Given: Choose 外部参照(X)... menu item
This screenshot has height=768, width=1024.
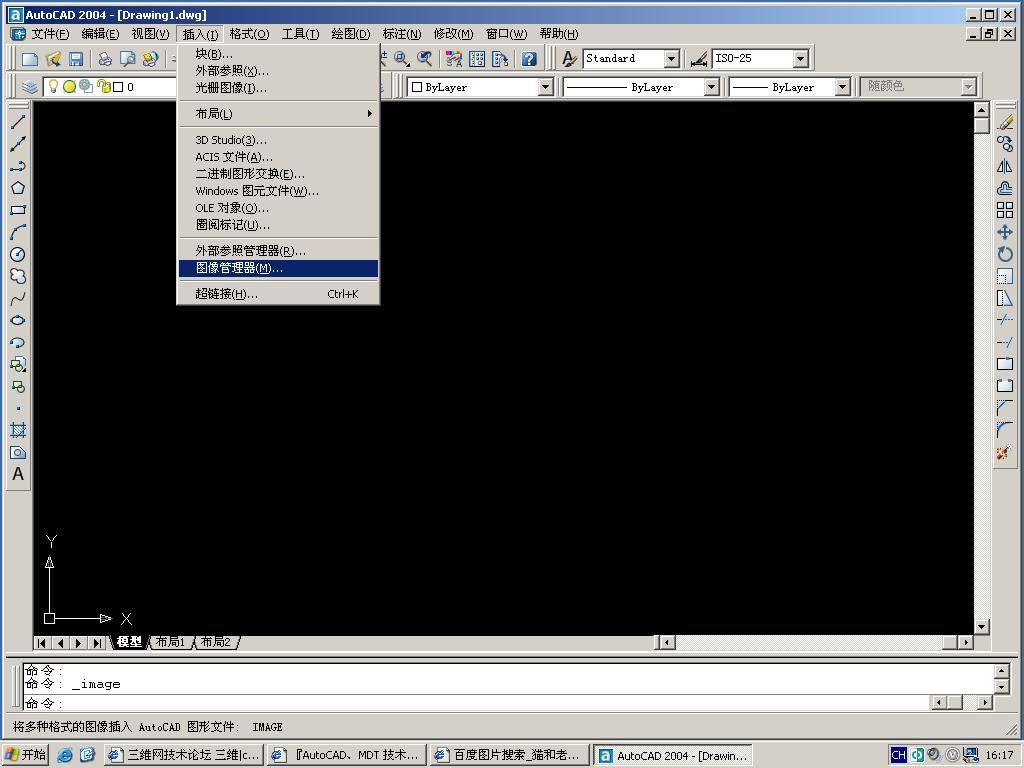Looking at the screenshot, I should pos(278,71).
